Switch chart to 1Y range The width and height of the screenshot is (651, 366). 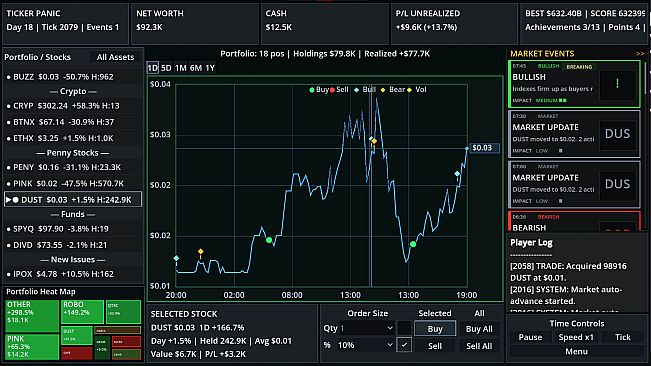pyautogui.click(x=210, y=68)
